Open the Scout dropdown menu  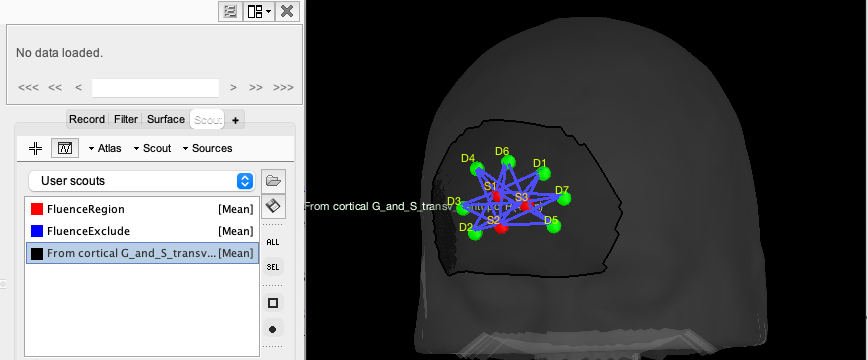pos(152,148)
